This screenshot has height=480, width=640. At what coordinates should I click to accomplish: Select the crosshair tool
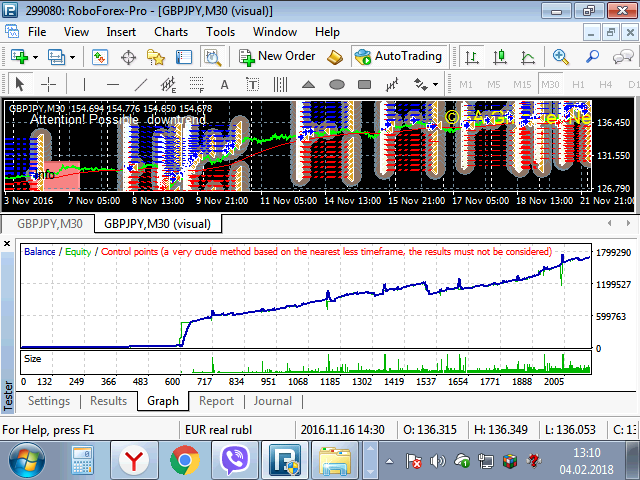point(47,84)
